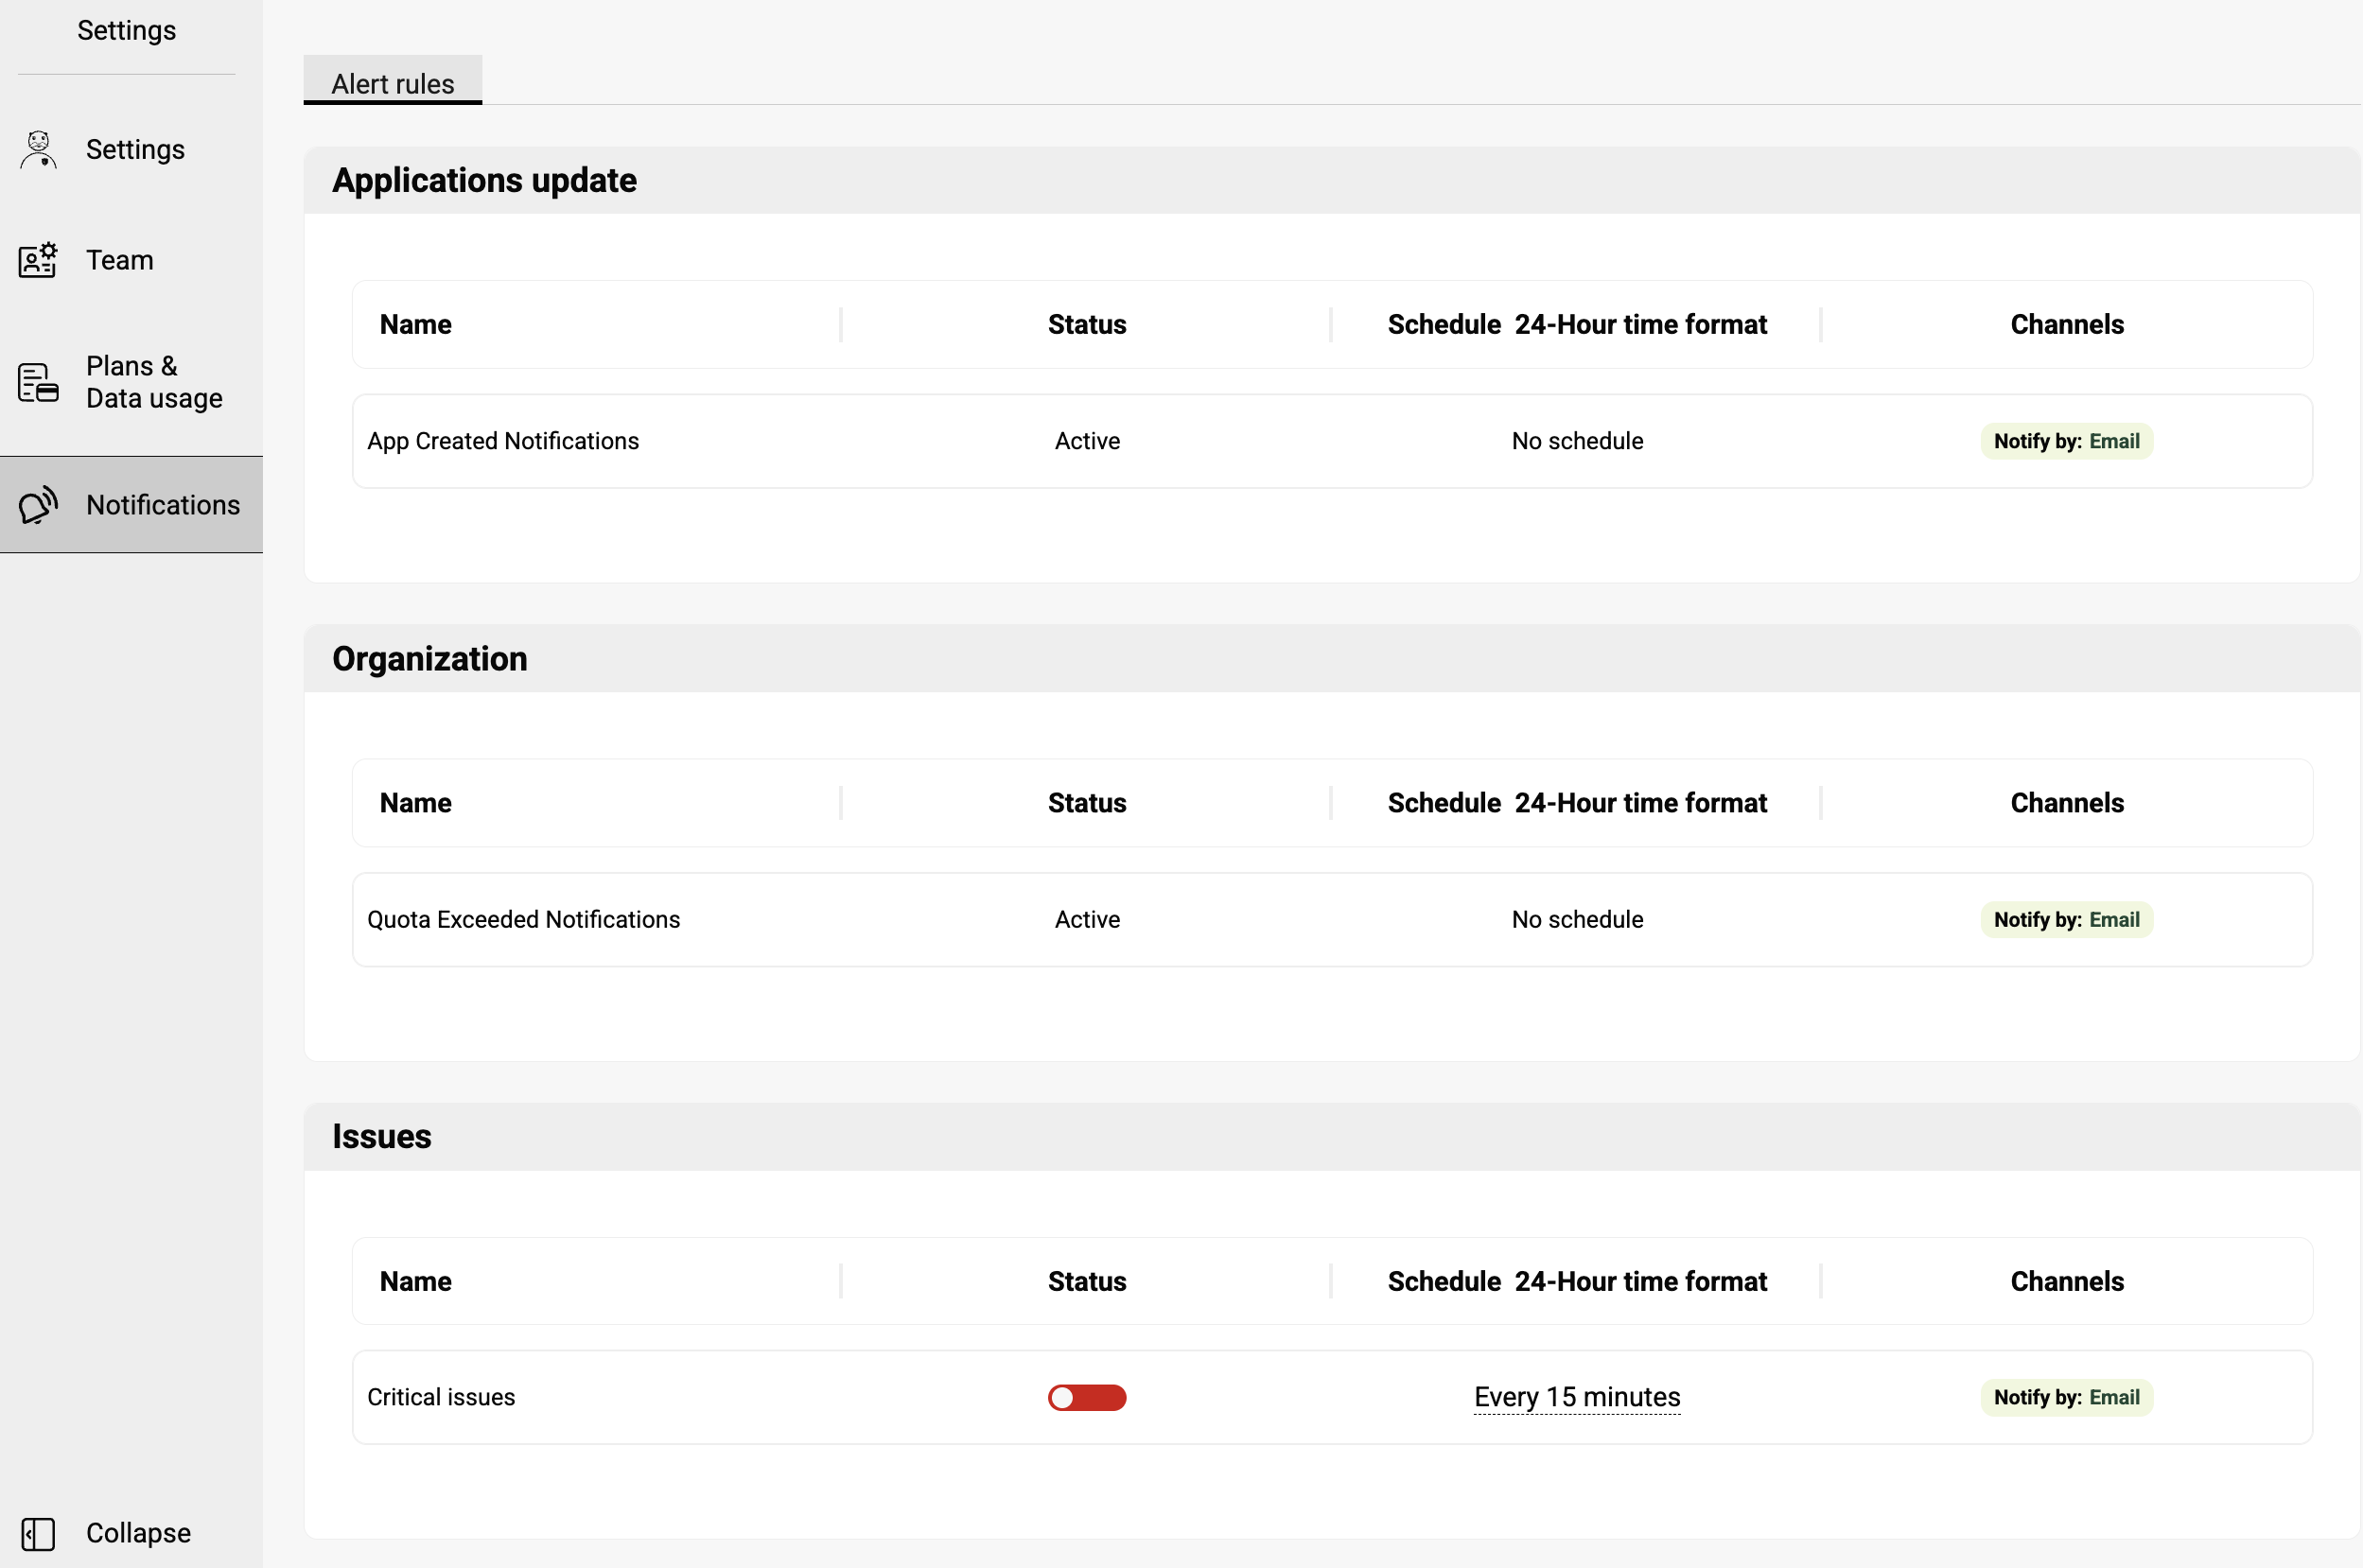
Task: Click the Quota Exceeded Notify by Email badge
Action: click(x=2066, y=919)
